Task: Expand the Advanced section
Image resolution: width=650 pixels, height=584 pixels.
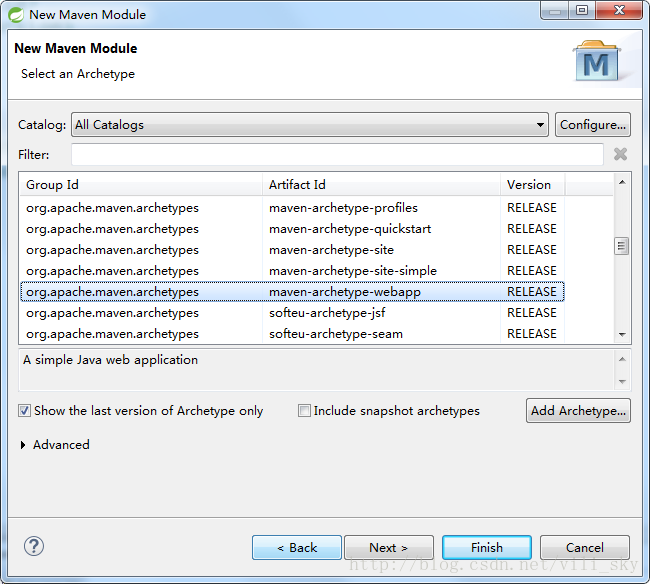Action: [23, 445]
